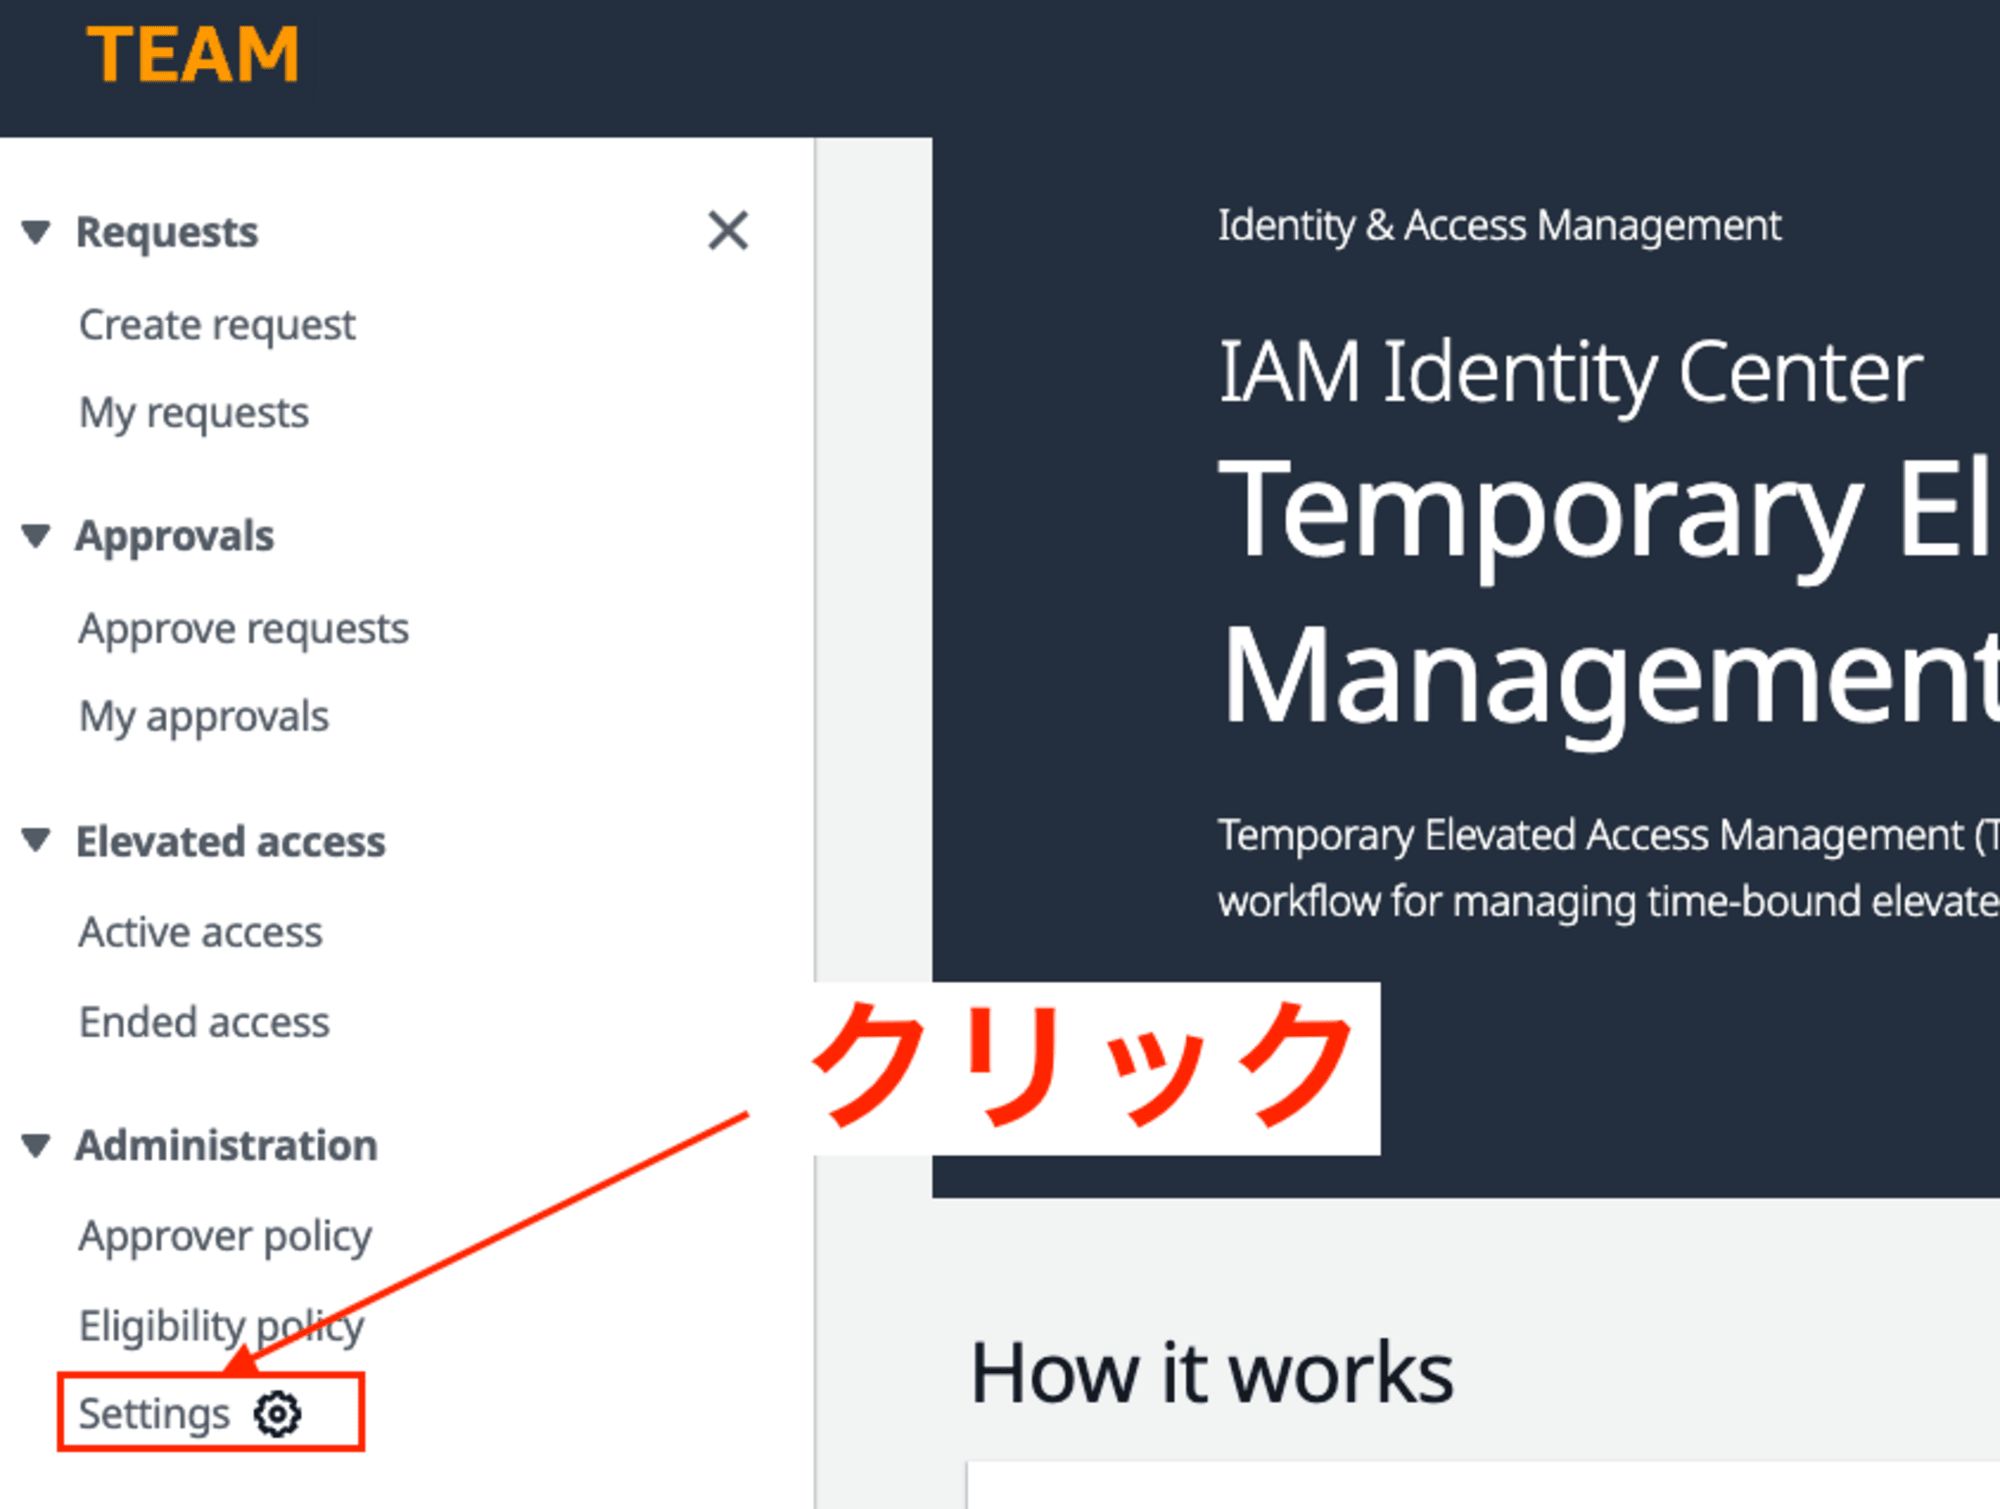Viewport: 2000px width, 1509px height.
Task: Collapse the Administration section triangle
Action: click(36, 1145)
